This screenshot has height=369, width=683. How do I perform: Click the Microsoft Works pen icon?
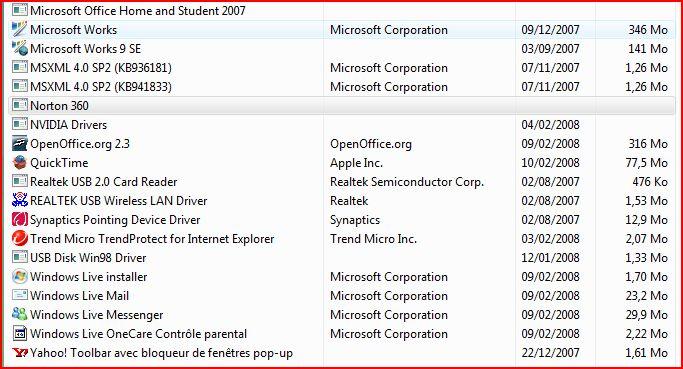(x=20, y=30)
